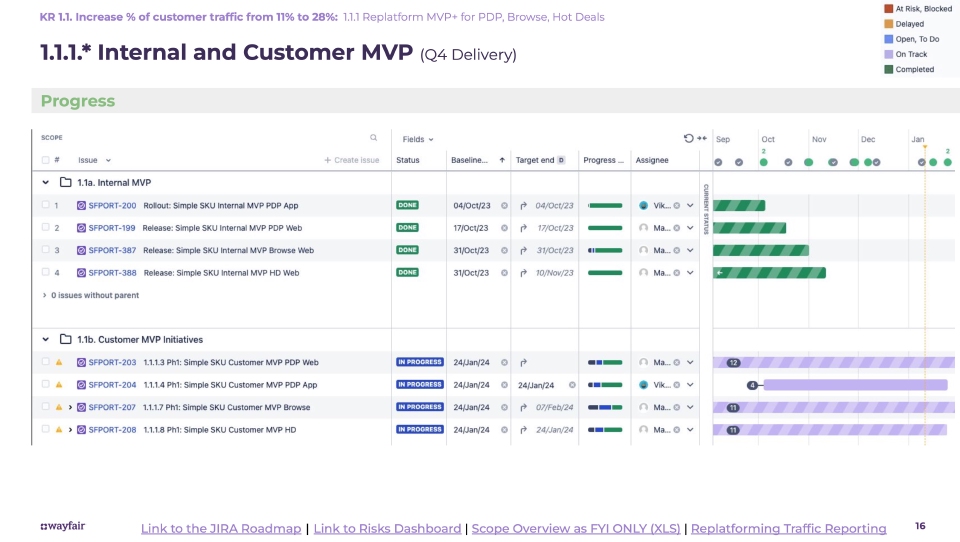Clear the baseline date 17/Oct/23 with its x icon
Image resolution: width=960 pixels, height=542 pixels.
click(504, 228)
